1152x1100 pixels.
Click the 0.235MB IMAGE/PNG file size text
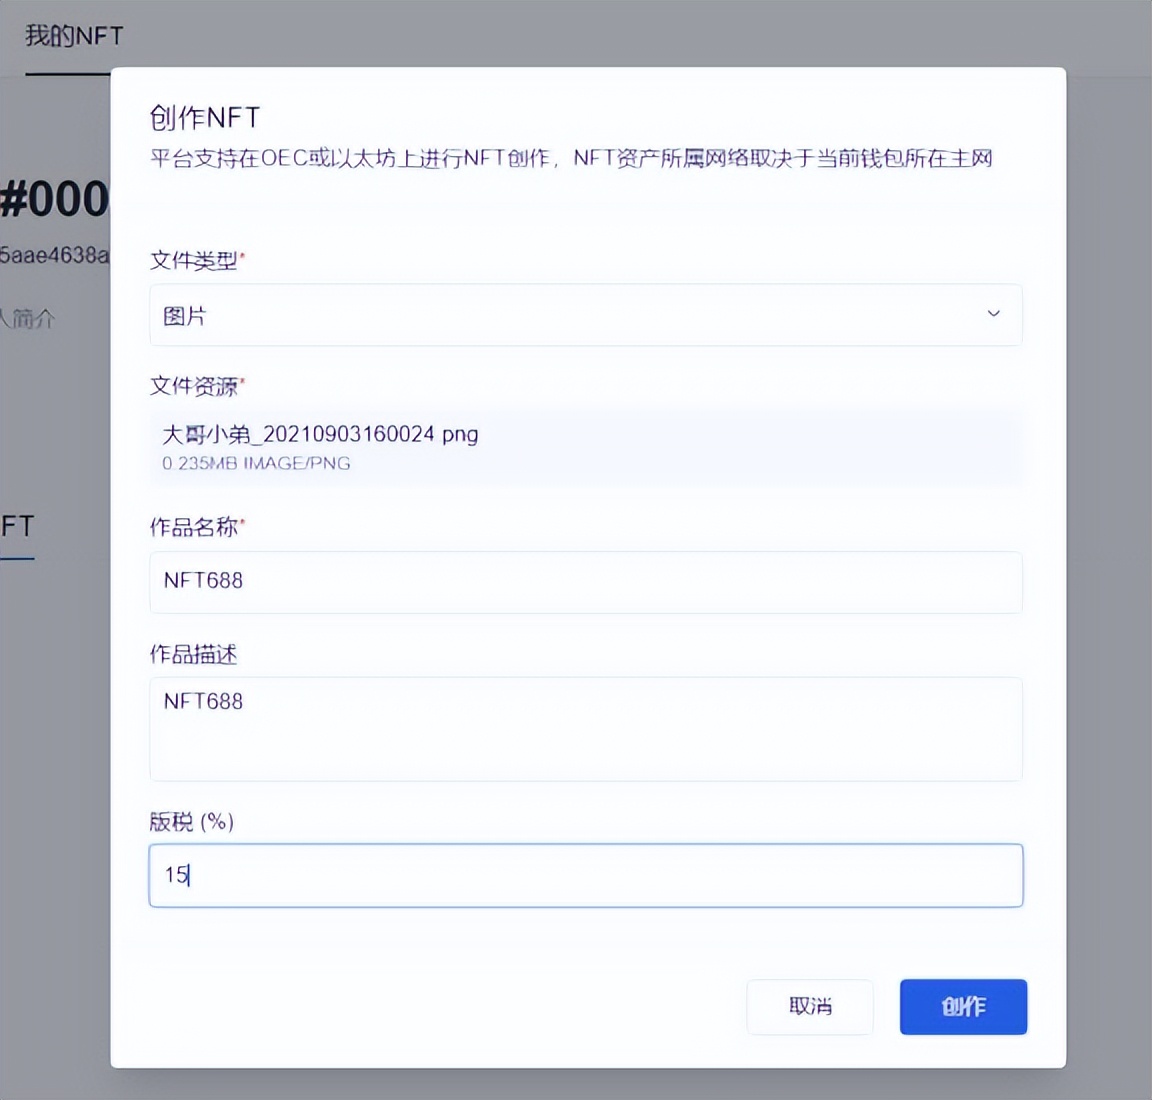click(256, 463)
